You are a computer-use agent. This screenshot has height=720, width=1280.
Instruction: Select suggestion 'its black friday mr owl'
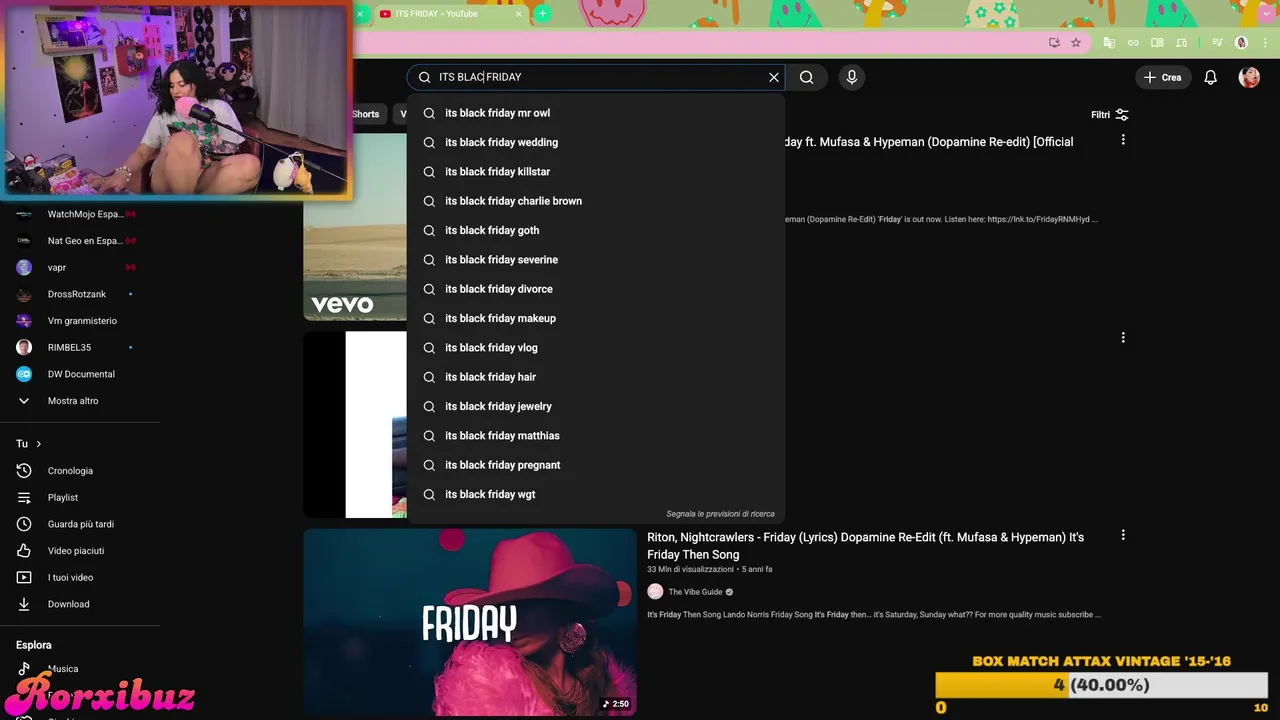pyautogui.click(x=596, y=113)
